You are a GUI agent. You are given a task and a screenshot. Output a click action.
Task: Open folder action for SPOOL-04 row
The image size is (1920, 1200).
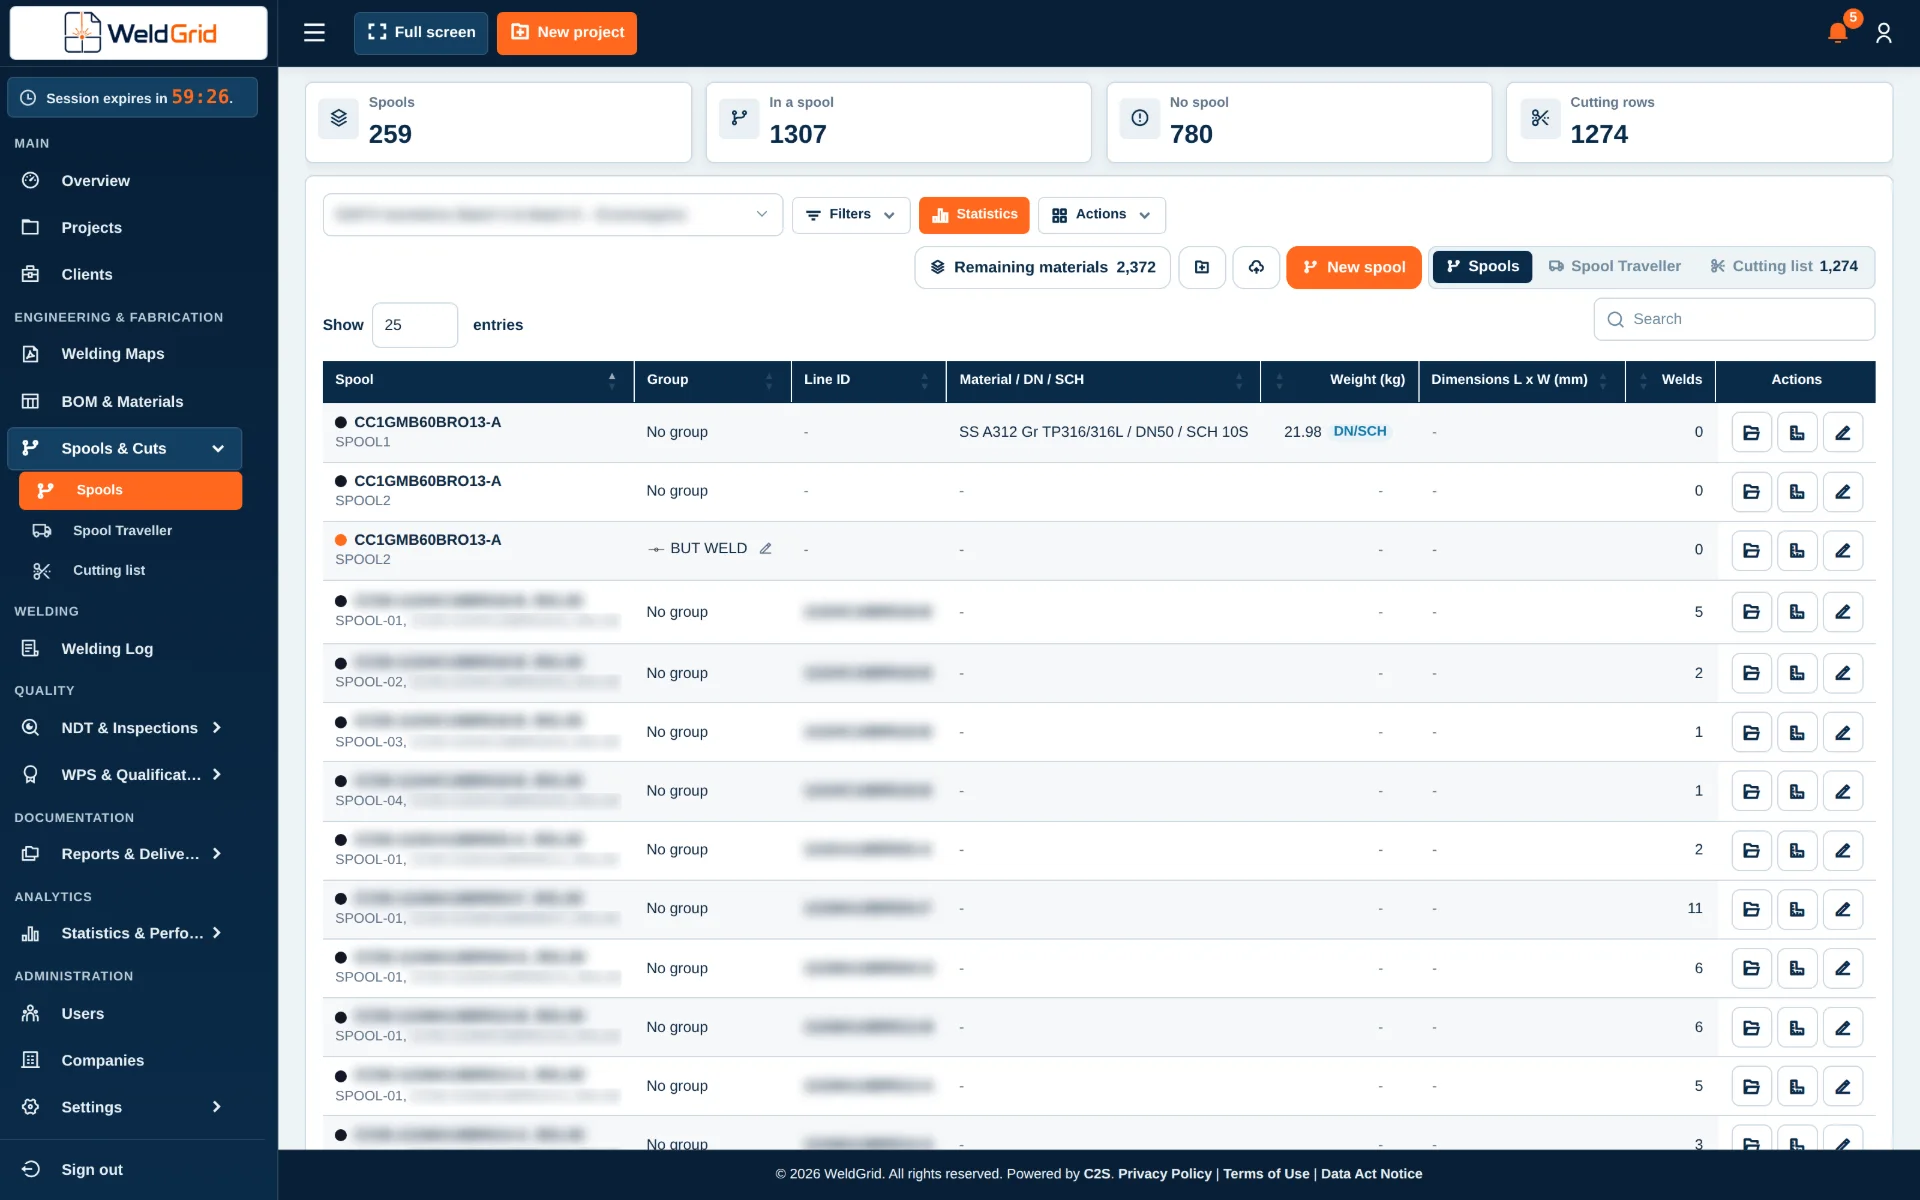pos(1751,792)
